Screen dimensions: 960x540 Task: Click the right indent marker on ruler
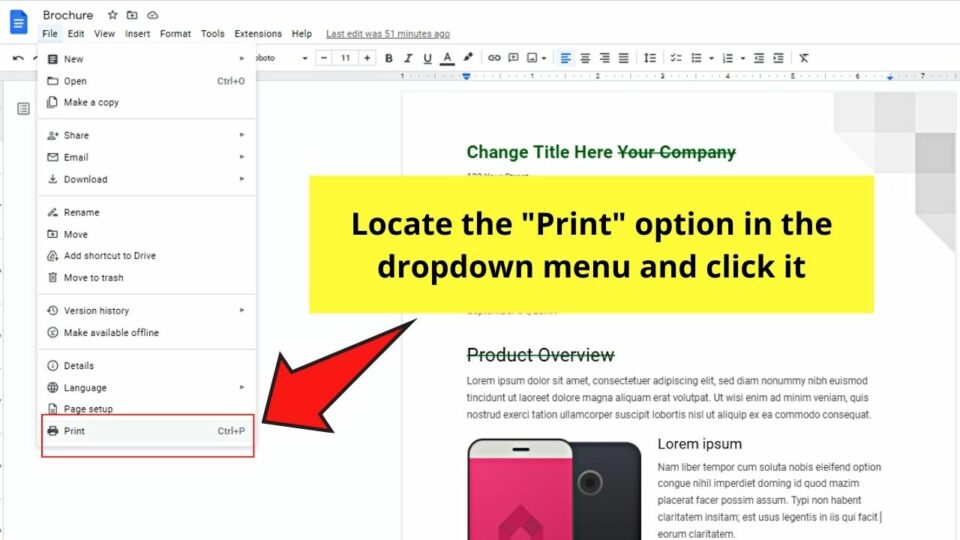point(890,77)
